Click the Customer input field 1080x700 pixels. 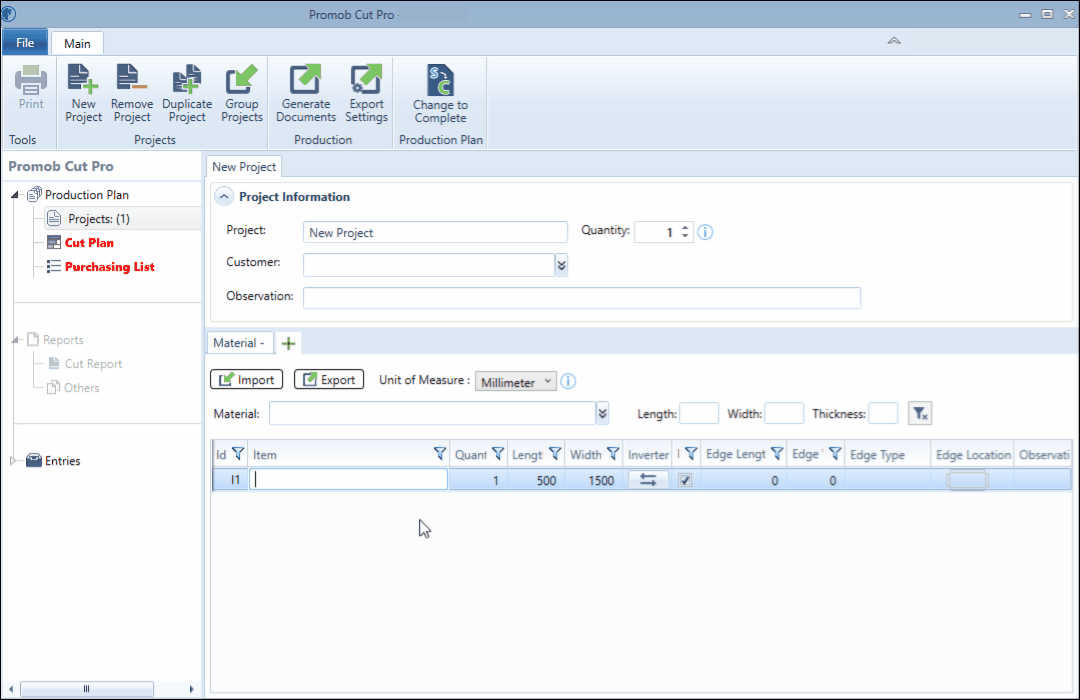click(x=429, y=265)
